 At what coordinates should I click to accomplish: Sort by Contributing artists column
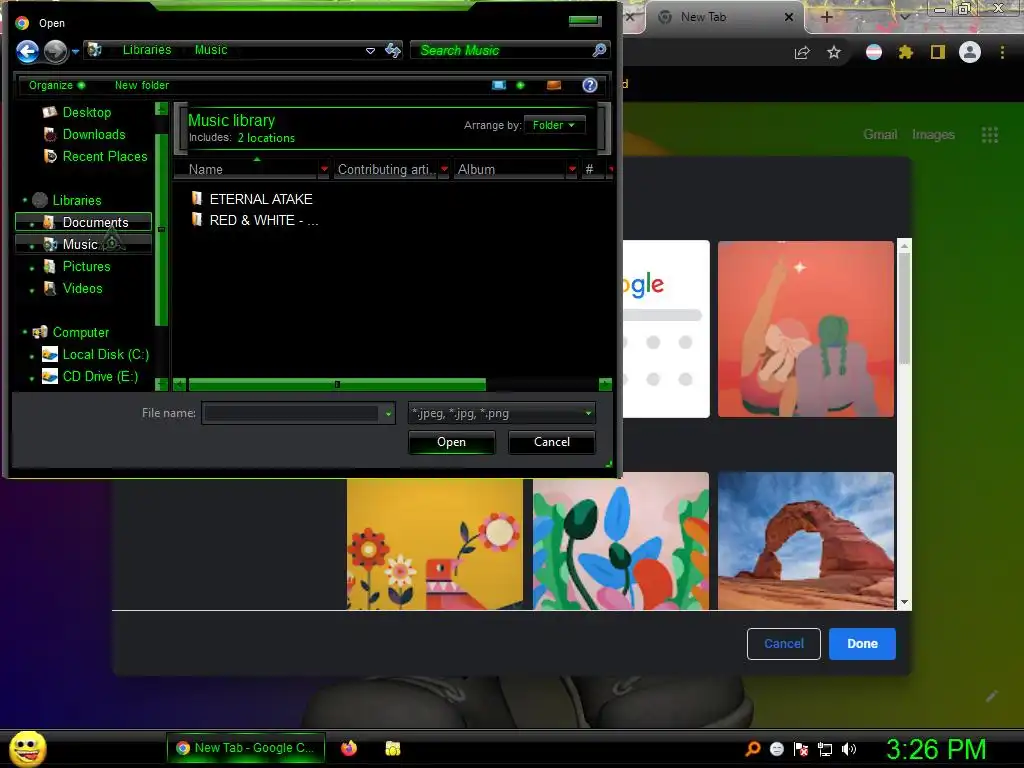(387, 169)
